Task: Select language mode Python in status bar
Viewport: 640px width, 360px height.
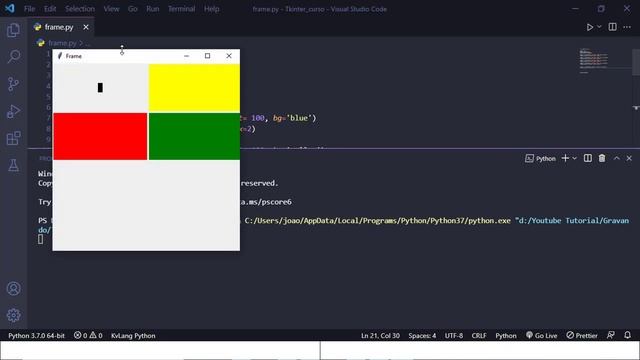Action: pos(506,336)
